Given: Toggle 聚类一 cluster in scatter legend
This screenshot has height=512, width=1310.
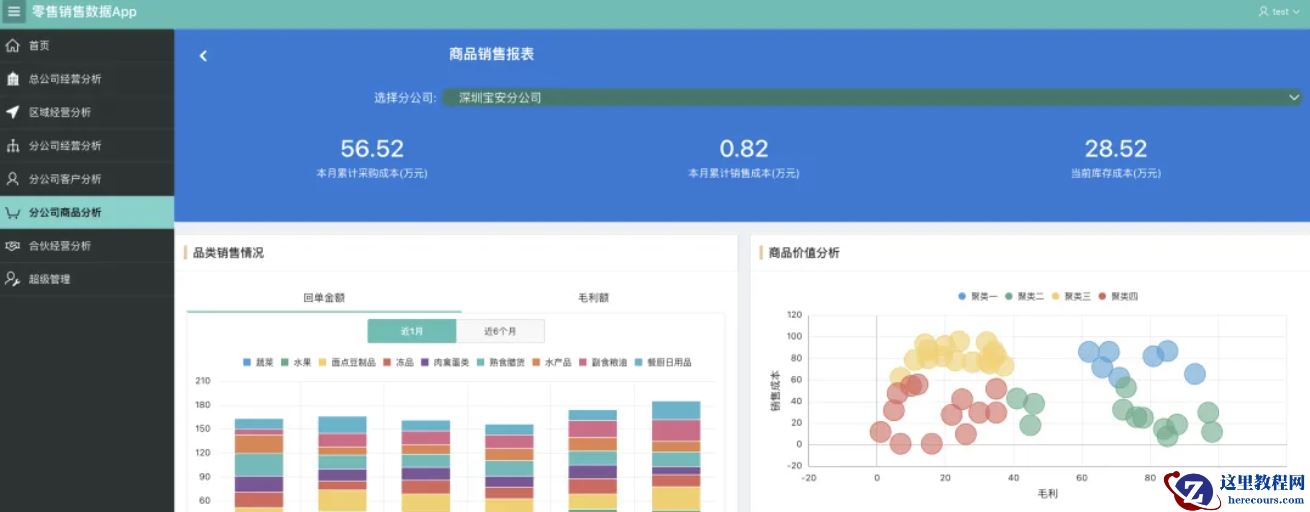Looking at the screenshot, I should point(977,296).
